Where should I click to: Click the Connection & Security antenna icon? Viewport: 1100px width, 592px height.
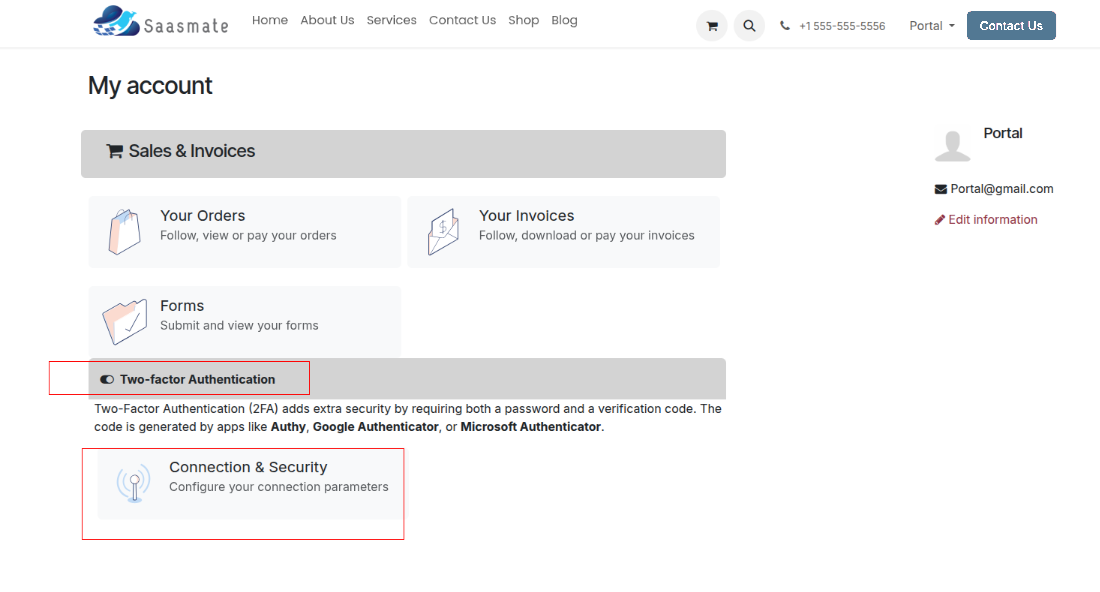coord(133,483)
